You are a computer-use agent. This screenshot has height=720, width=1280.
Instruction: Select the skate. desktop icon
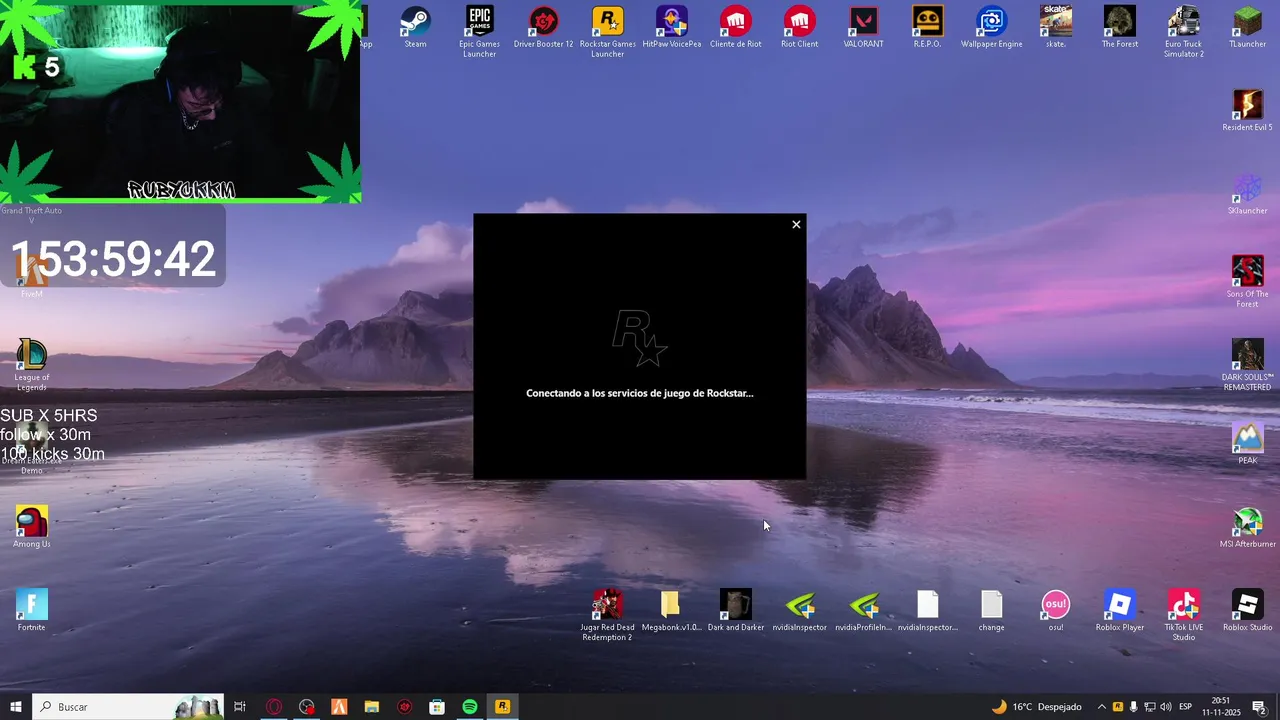(x=1055, y=27)
